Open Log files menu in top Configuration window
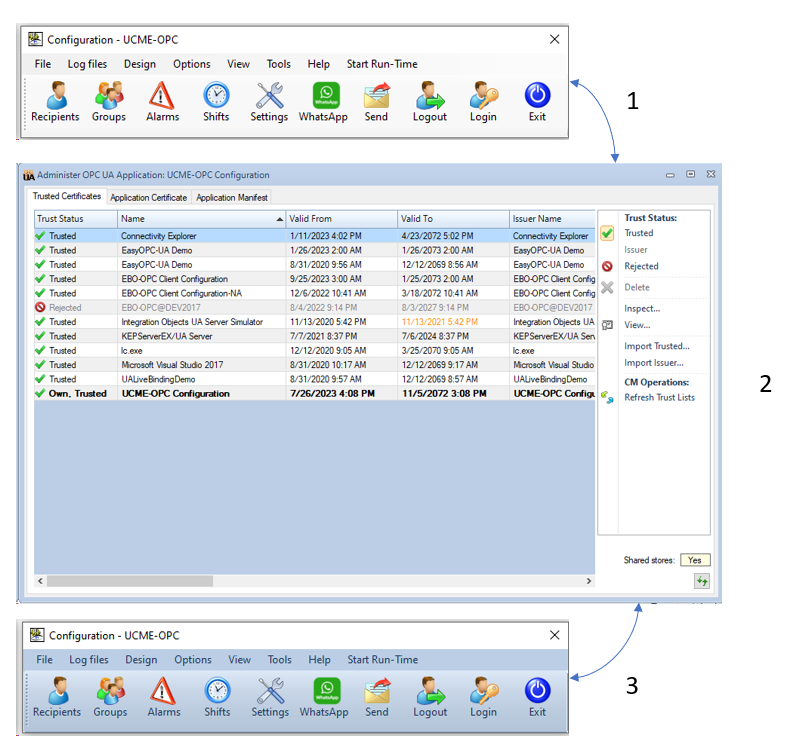The height and width of the screenshot is (745, 788). point(87,64)
